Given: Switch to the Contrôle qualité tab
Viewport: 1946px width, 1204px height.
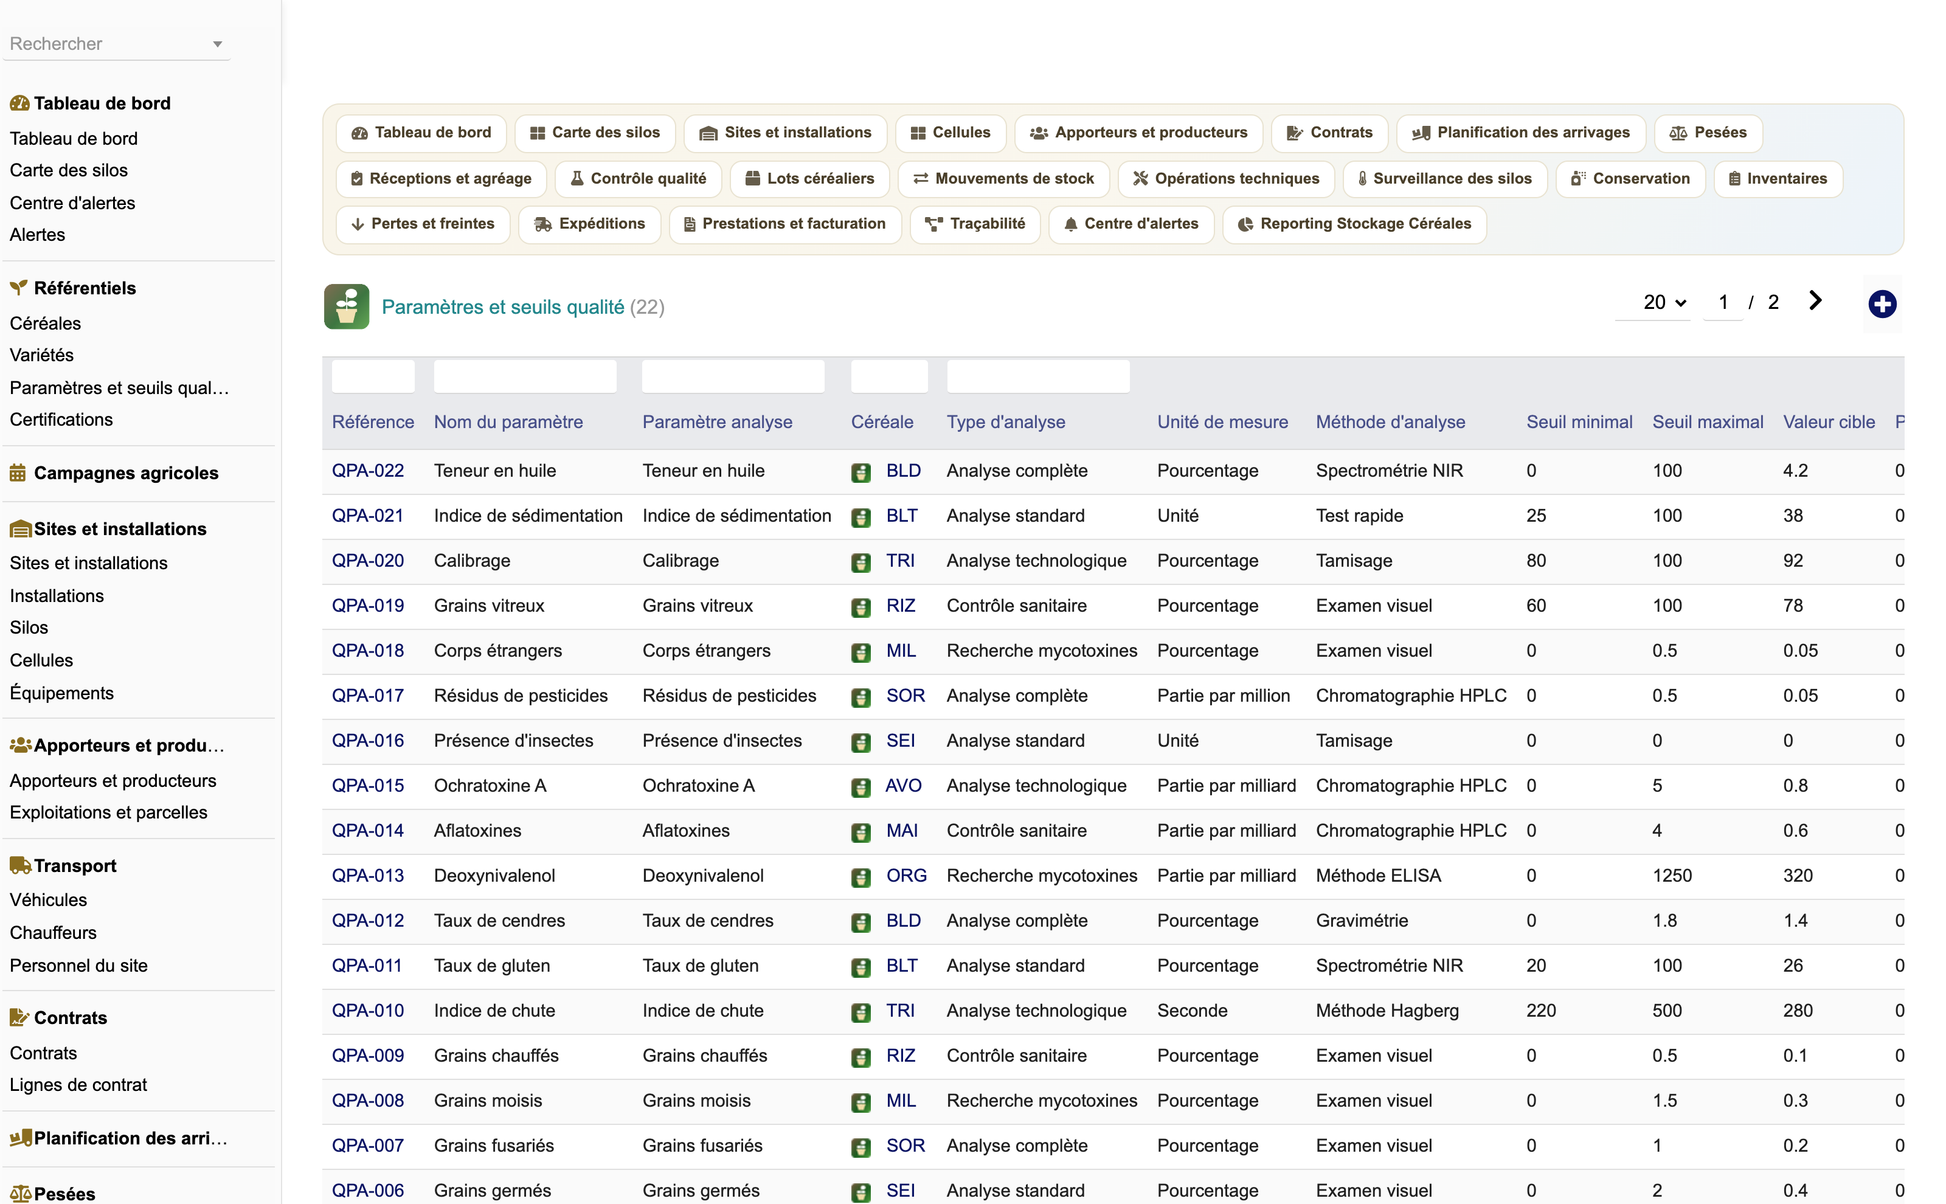Looking at the screenshot, I should coord(638,179).
